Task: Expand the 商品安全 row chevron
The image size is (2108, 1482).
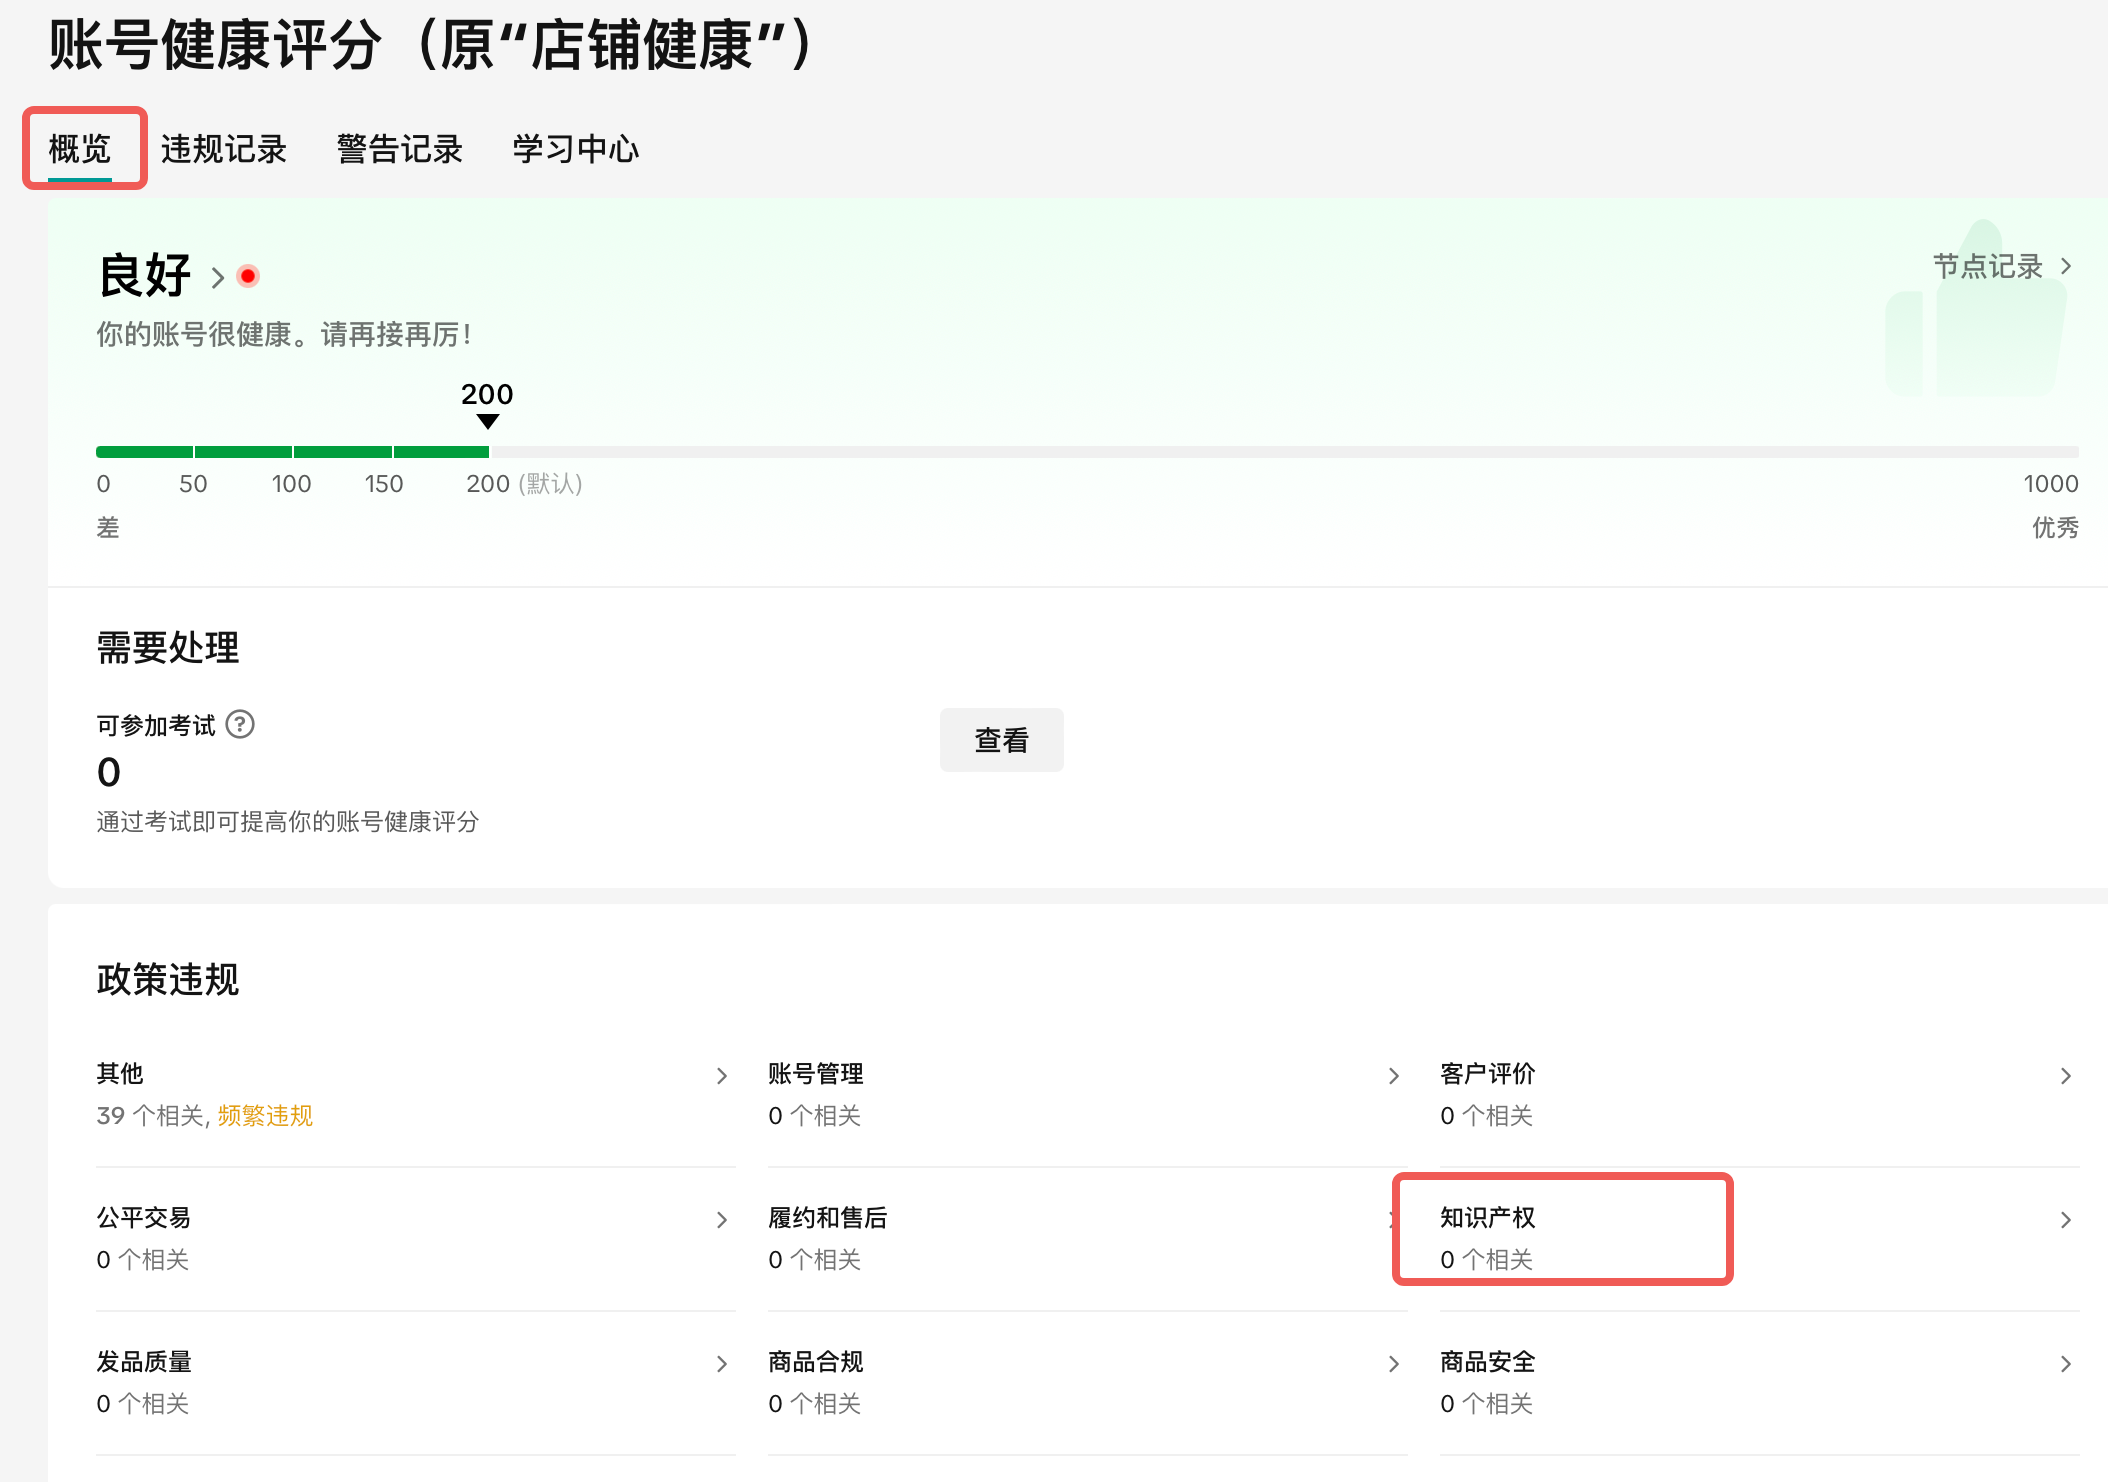Action: click(x=2066, y=1364)
